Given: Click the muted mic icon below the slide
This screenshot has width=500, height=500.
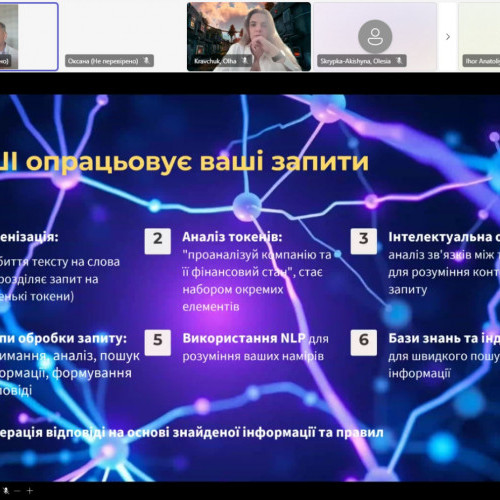Looking at the screenshot, I should click(x=6, y=491).
